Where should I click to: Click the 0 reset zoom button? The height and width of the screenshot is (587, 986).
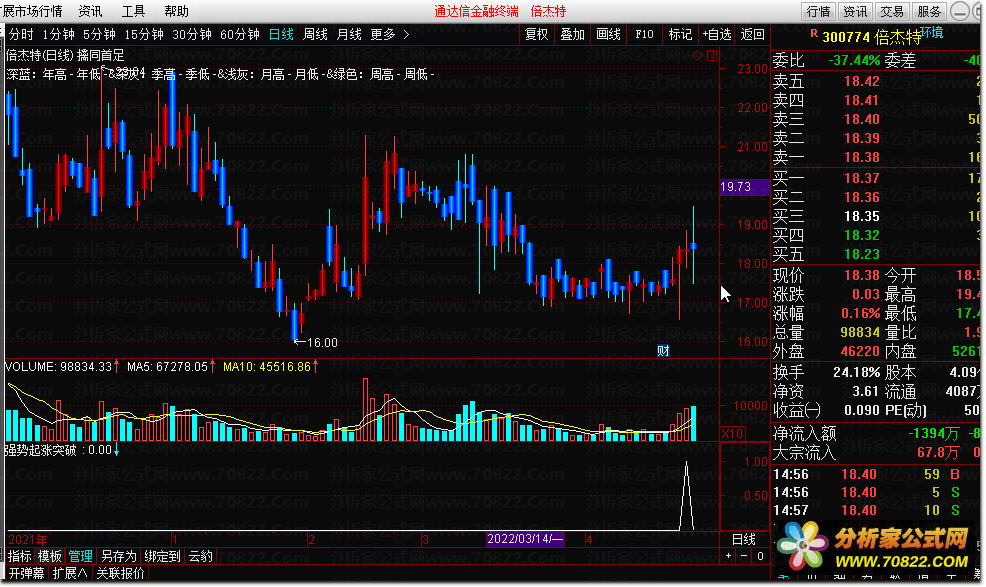(x=760, y=556)
